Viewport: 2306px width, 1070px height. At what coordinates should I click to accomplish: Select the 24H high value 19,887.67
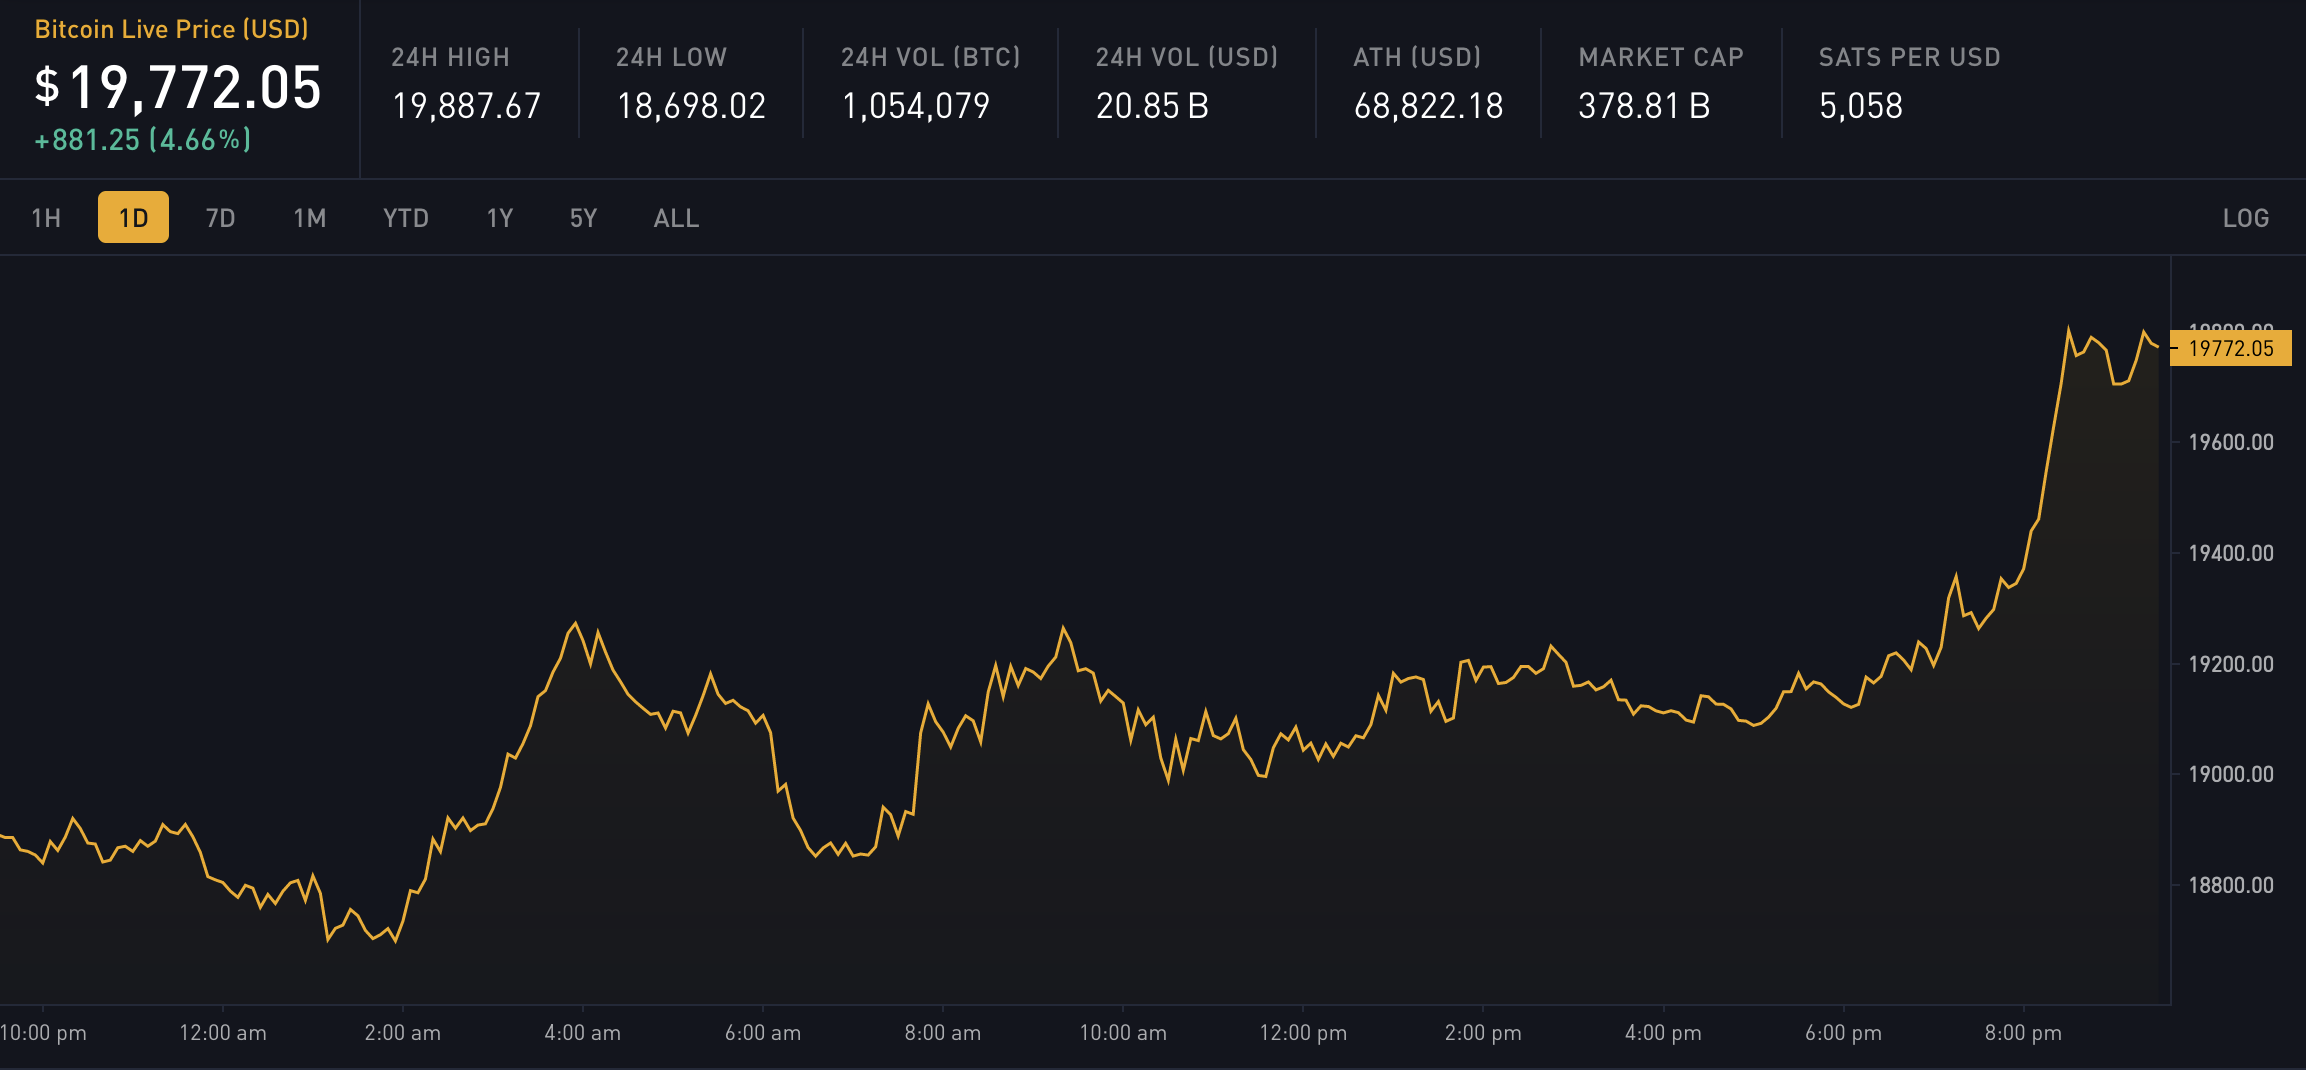coord(466,105)
